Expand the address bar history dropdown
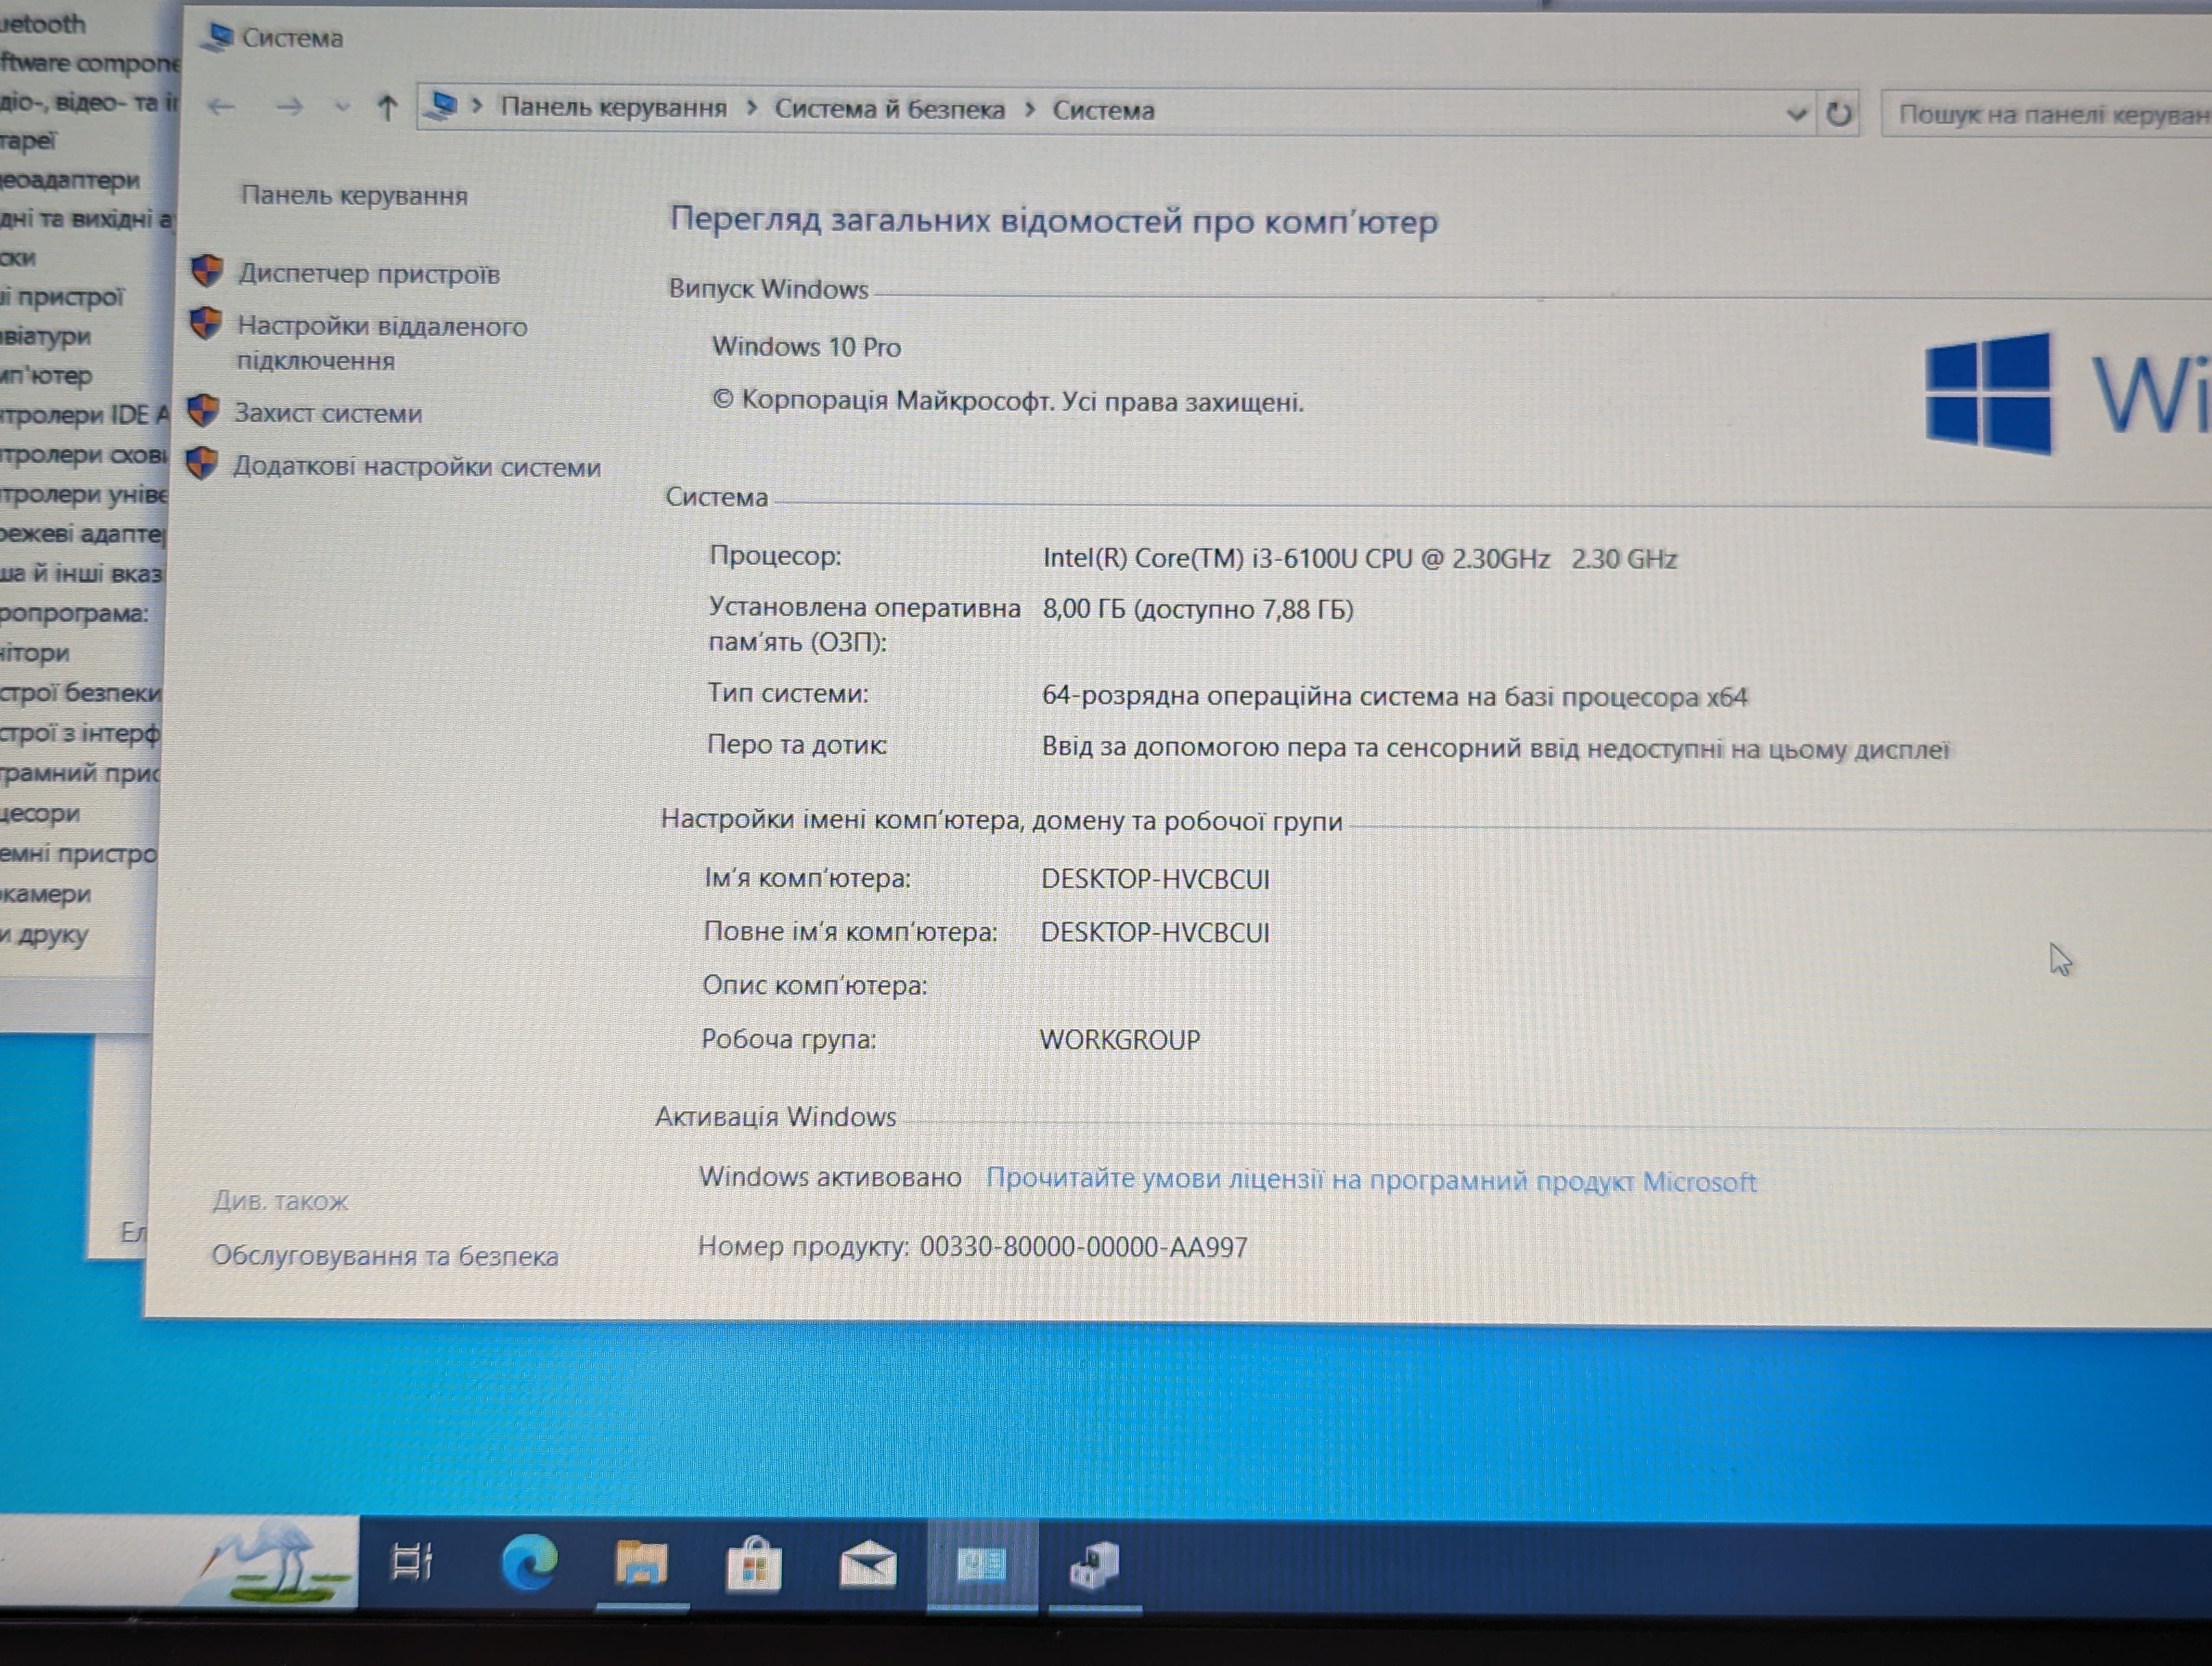Screen dimensions: 2212x1666 tap(1796, 113)
